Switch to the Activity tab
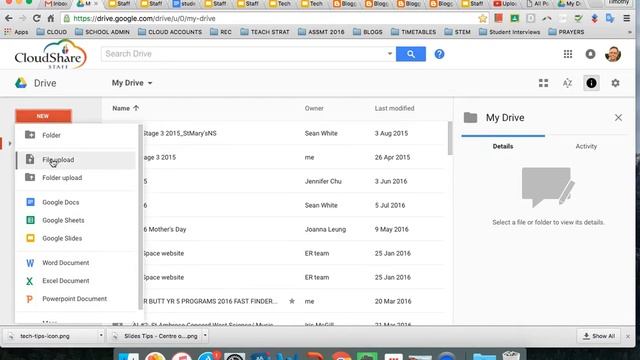Image resolution: width=640 pixels, height=360 pixels. [x=586, y=146]
